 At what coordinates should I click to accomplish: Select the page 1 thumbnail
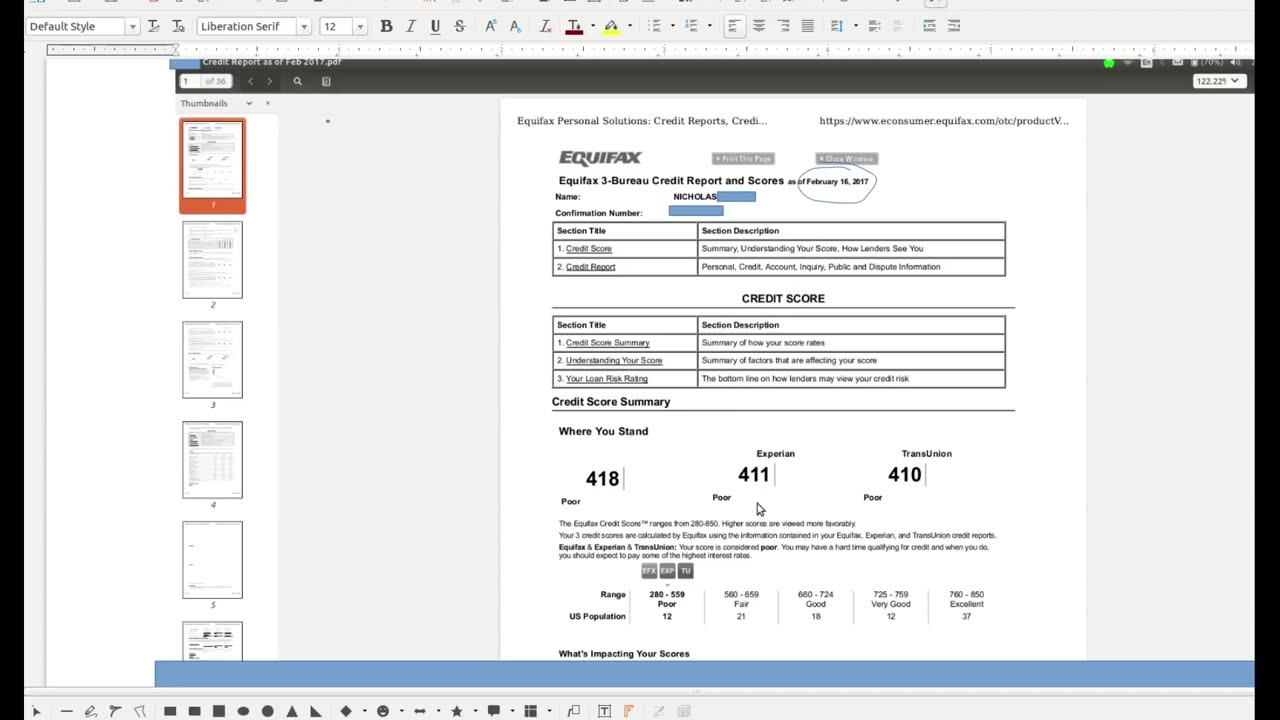tap(212, 160)
